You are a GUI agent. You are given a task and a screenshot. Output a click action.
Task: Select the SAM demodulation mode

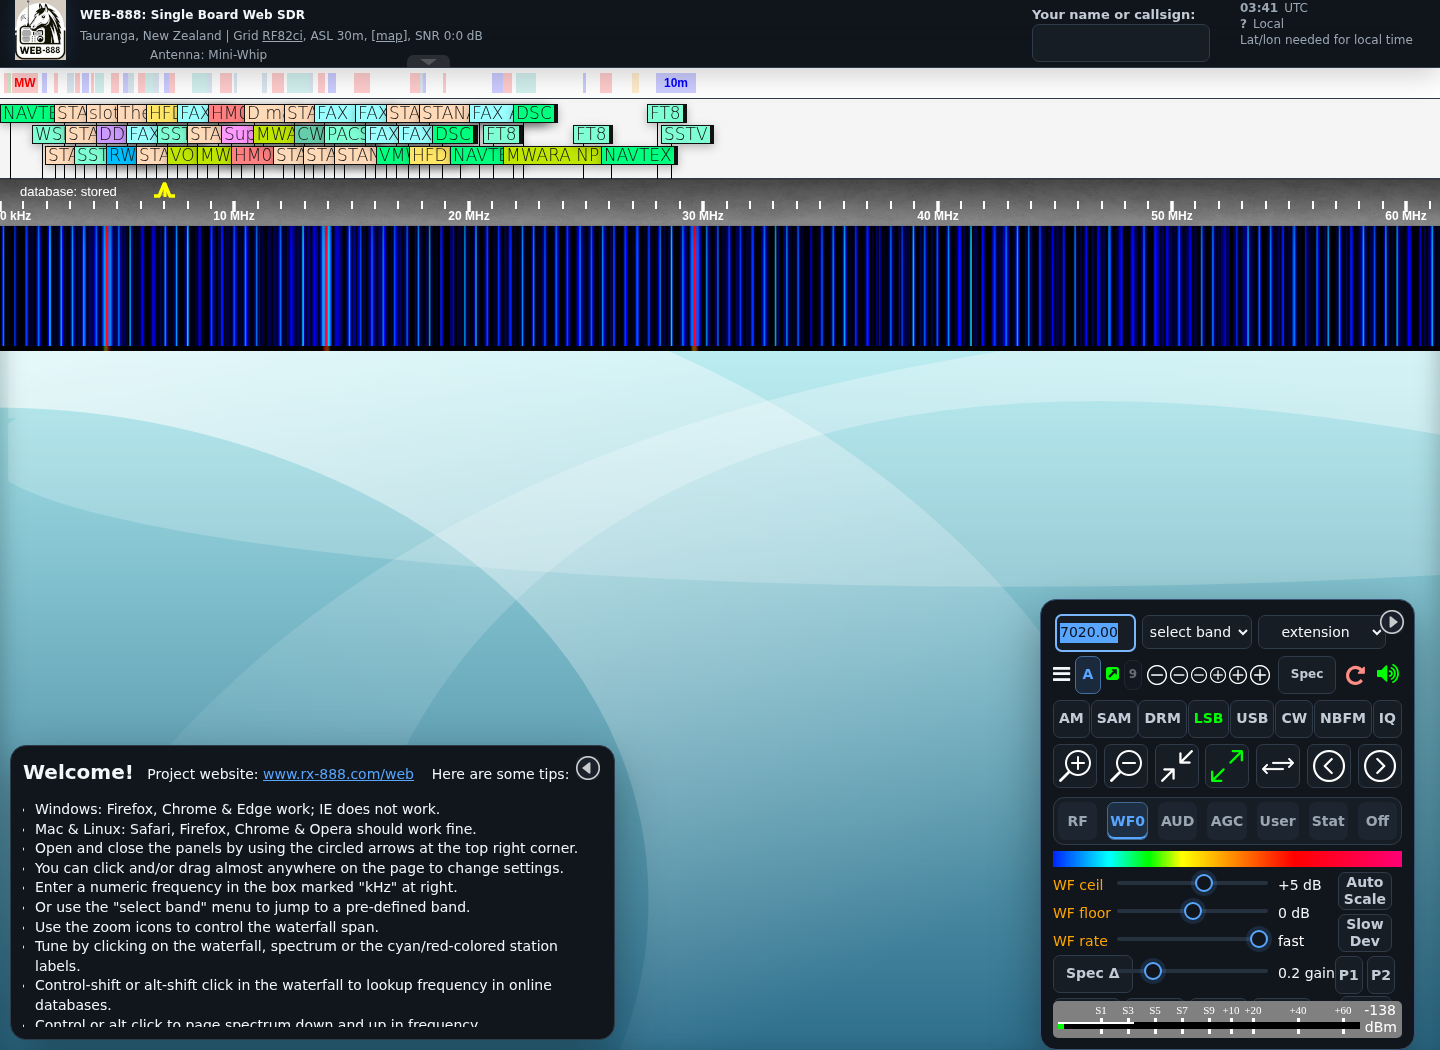point(1114,718)
